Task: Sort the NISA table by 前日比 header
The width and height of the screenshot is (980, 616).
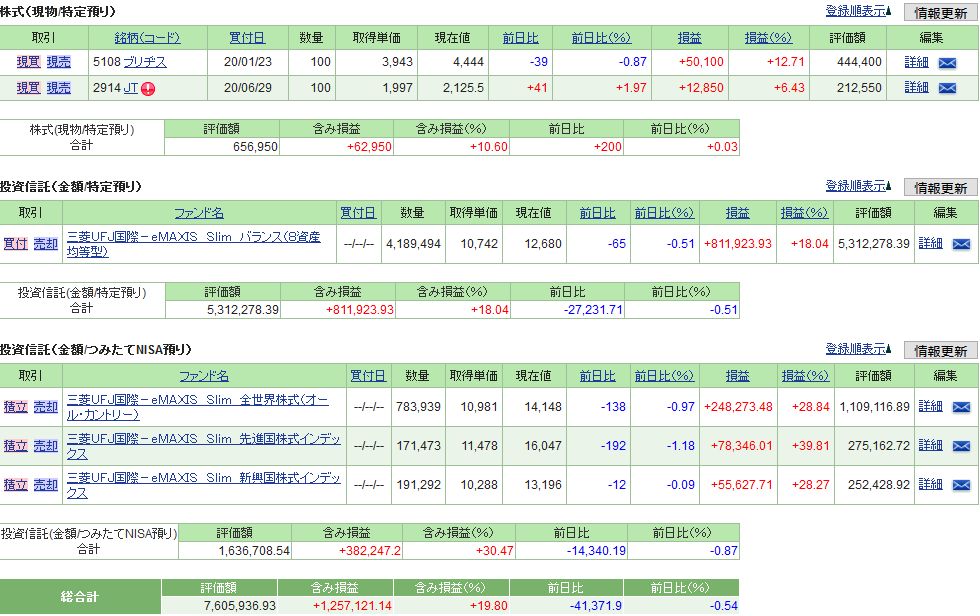Action: click(x=597, y=376)
